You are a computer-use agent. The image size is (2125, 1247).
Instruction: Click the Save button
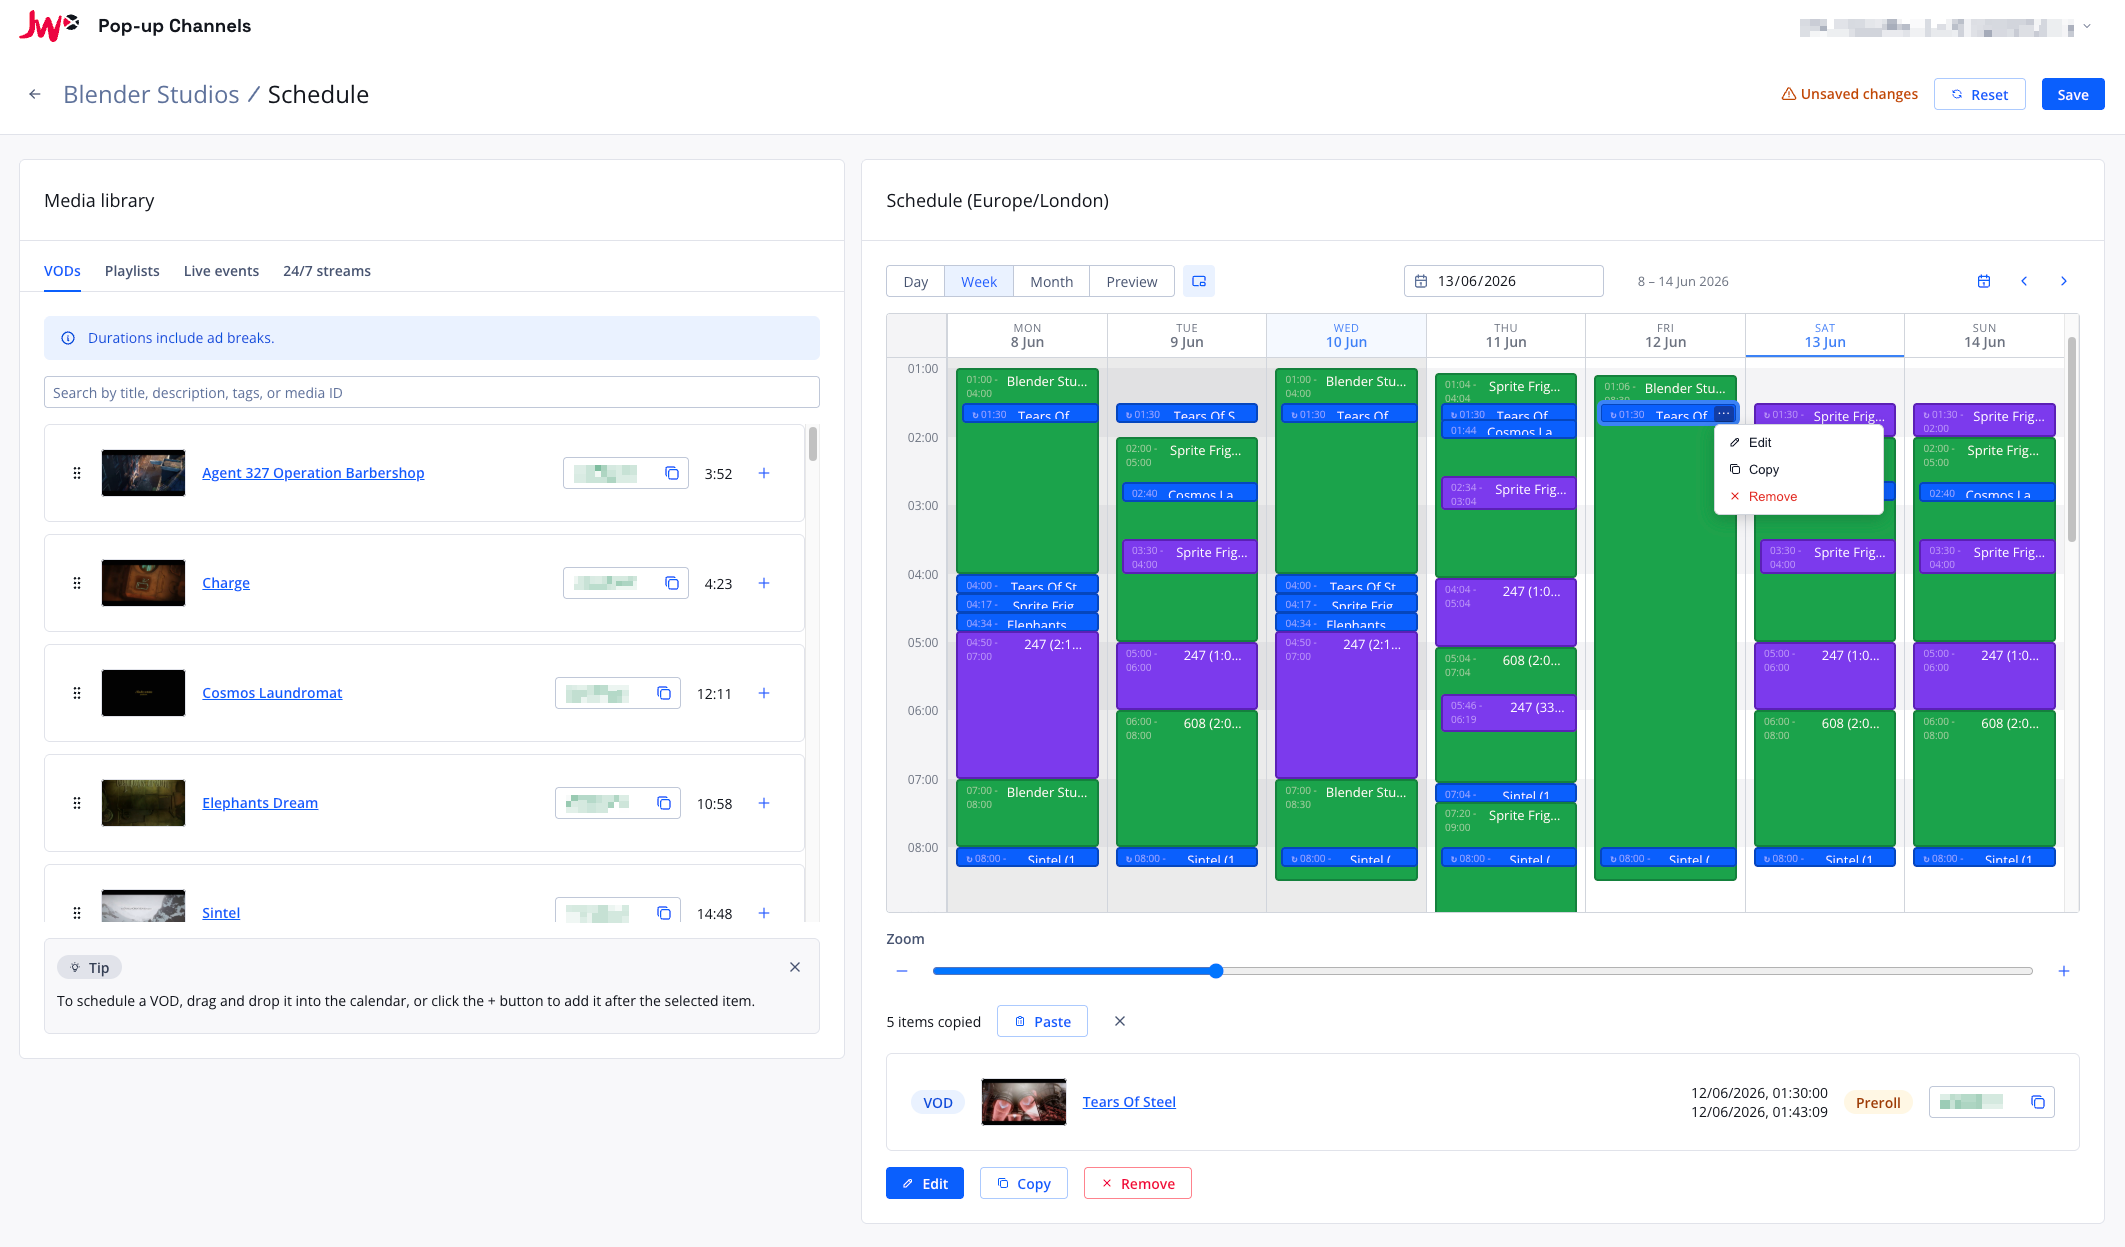pos(2073,94)
